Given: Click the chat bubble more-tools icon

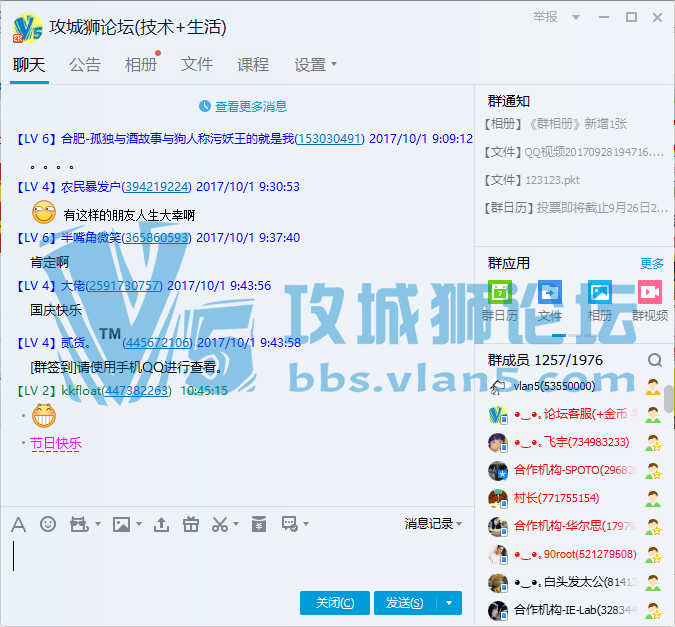Looking at the screenshot, I should tap(290, 524).
